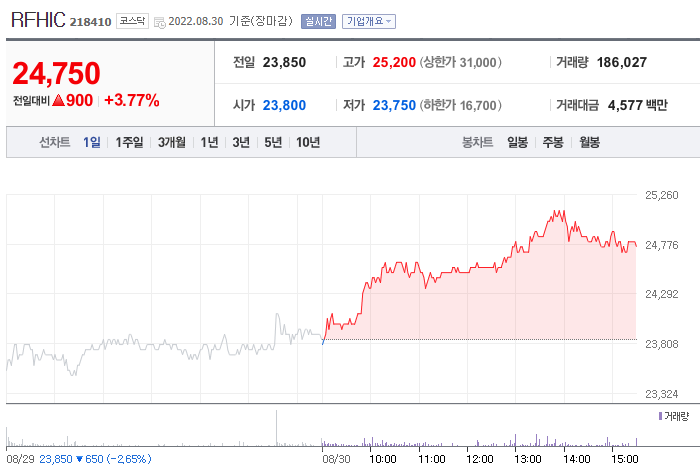Click the 상한가 31,000 text
700x476 pixels.
click(x=461, y=62)
